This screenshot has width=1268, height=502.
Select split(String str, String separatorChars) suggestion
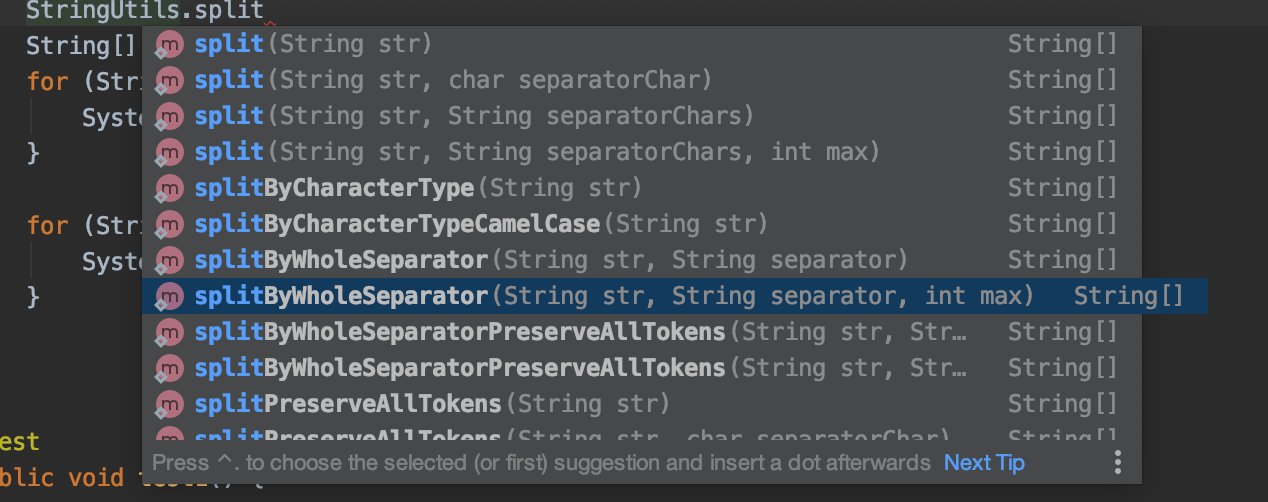coord(474,116)
